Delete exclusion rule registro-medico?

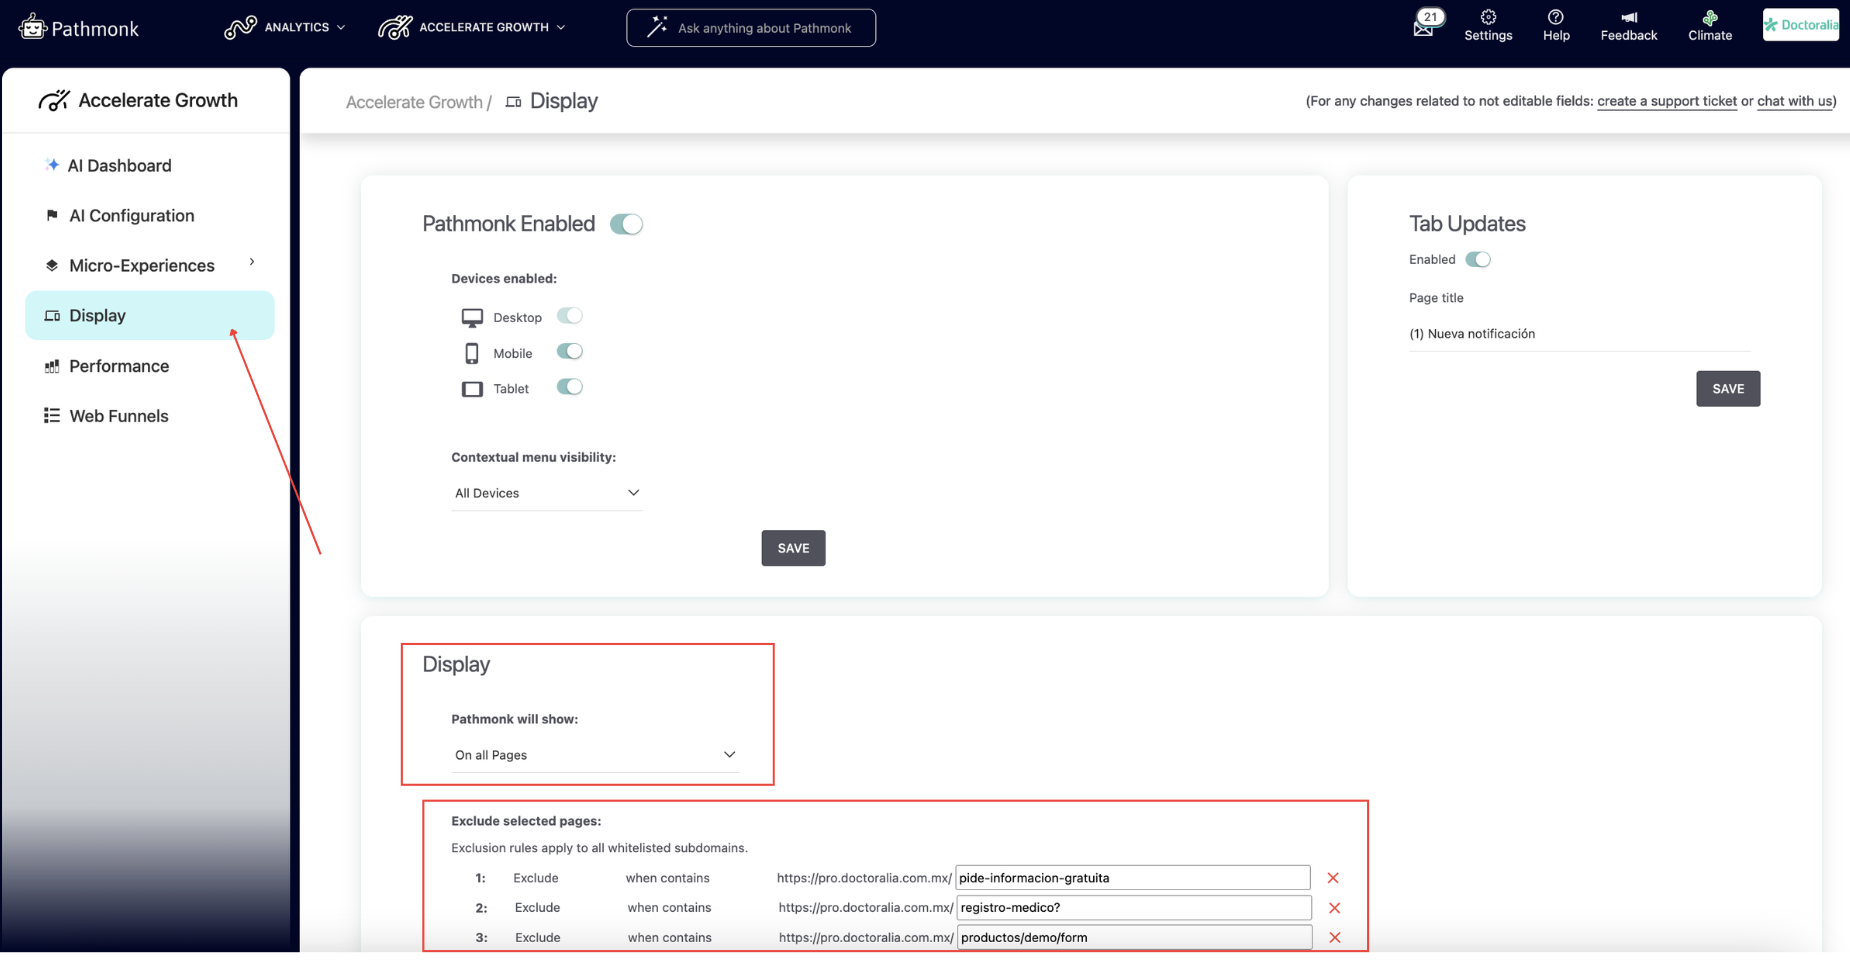pyautogui.click(x=1334, y=908)
